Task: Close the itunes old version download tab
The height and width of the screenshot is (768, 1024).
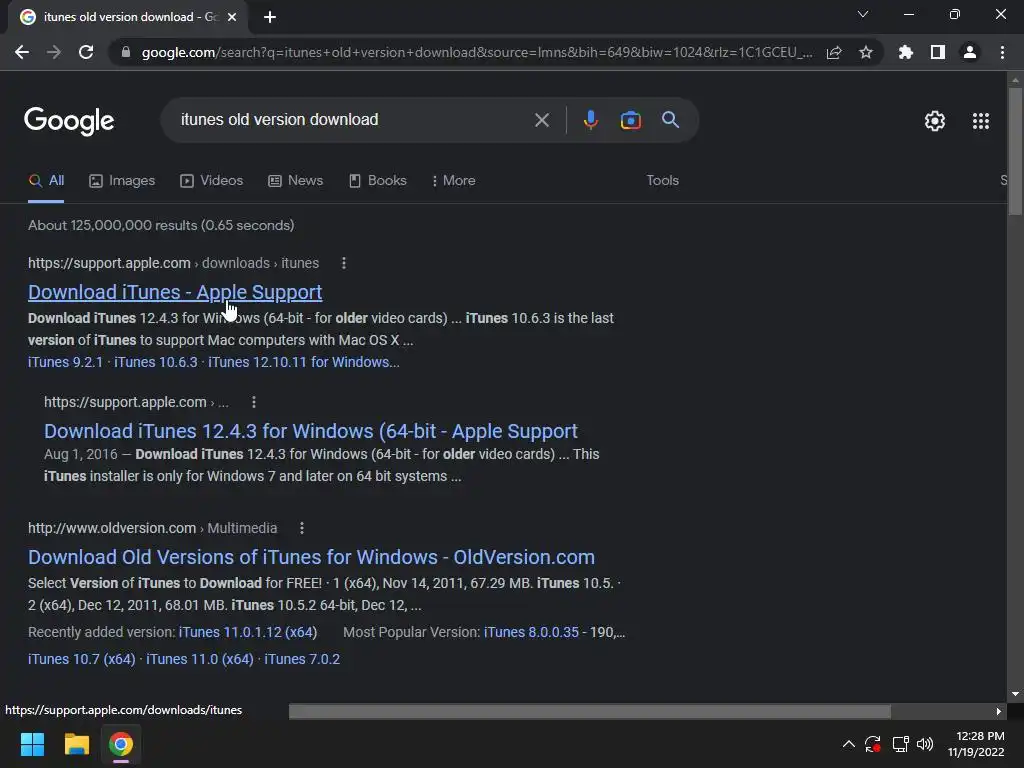Action: pos(232,17)
